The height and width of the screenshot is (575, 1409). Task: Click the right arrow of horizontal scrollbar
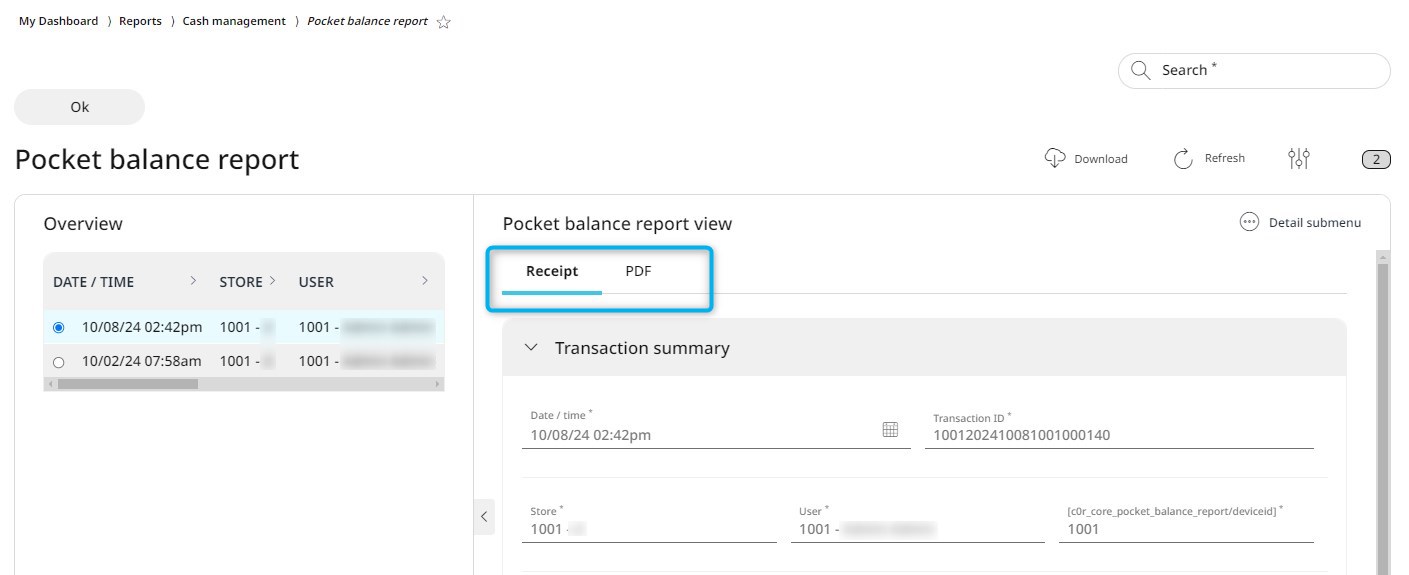click(438, 384)
